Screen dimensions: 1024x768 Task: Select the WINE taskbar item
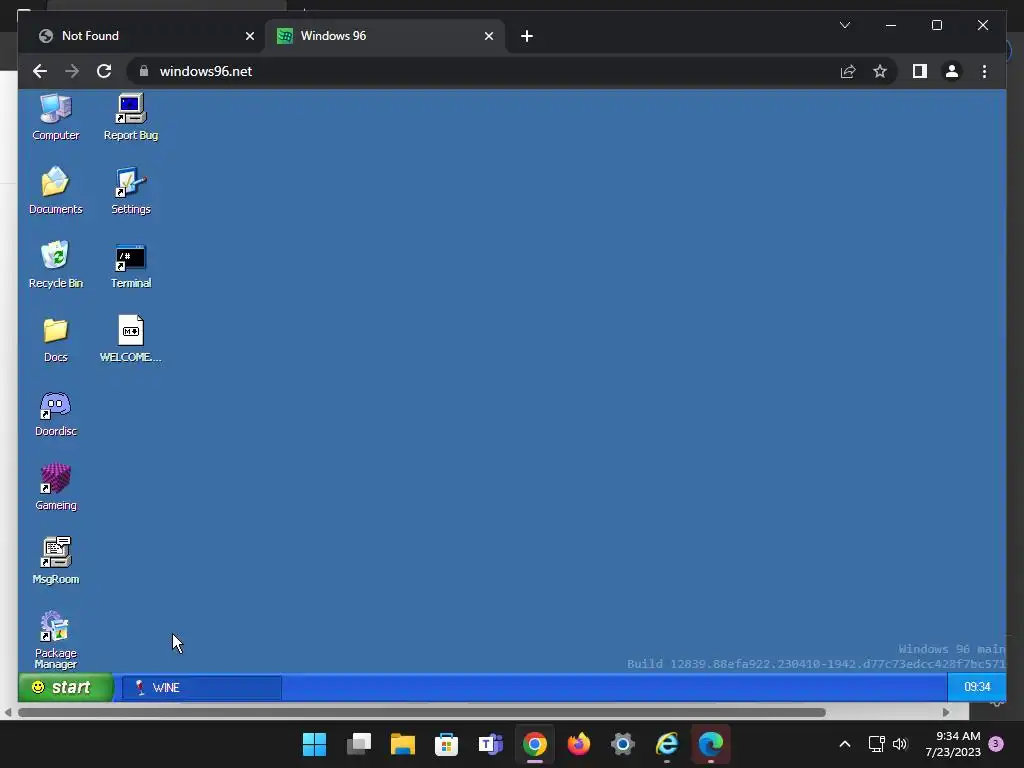[202, 688]
